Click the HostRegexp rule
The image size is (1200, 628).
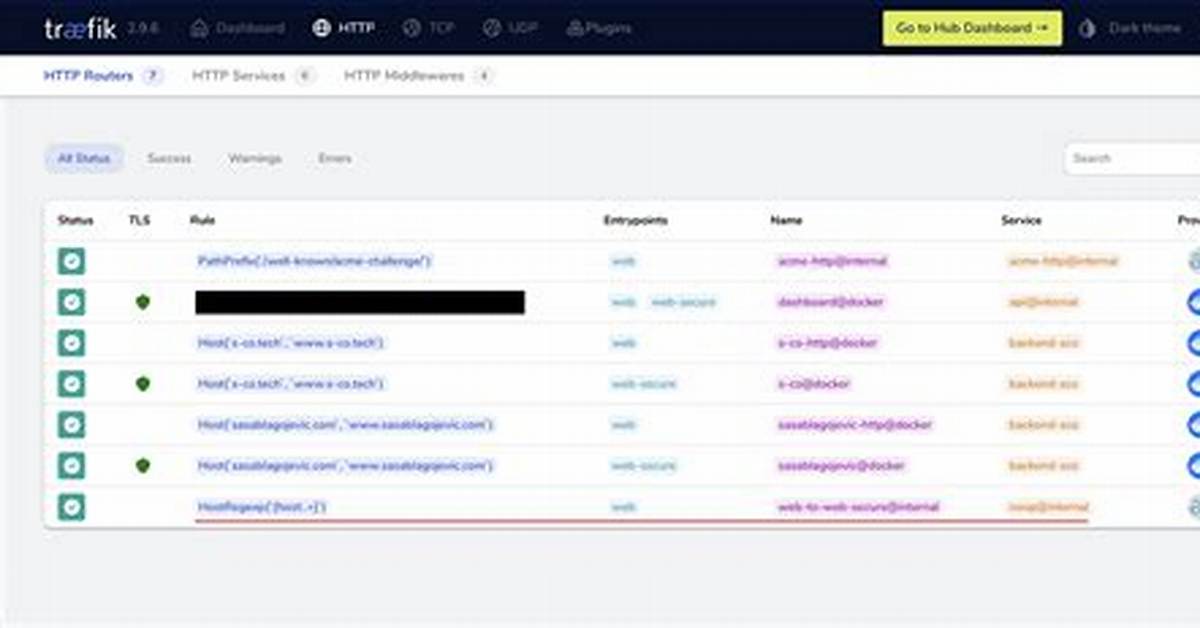pos(262,507)
